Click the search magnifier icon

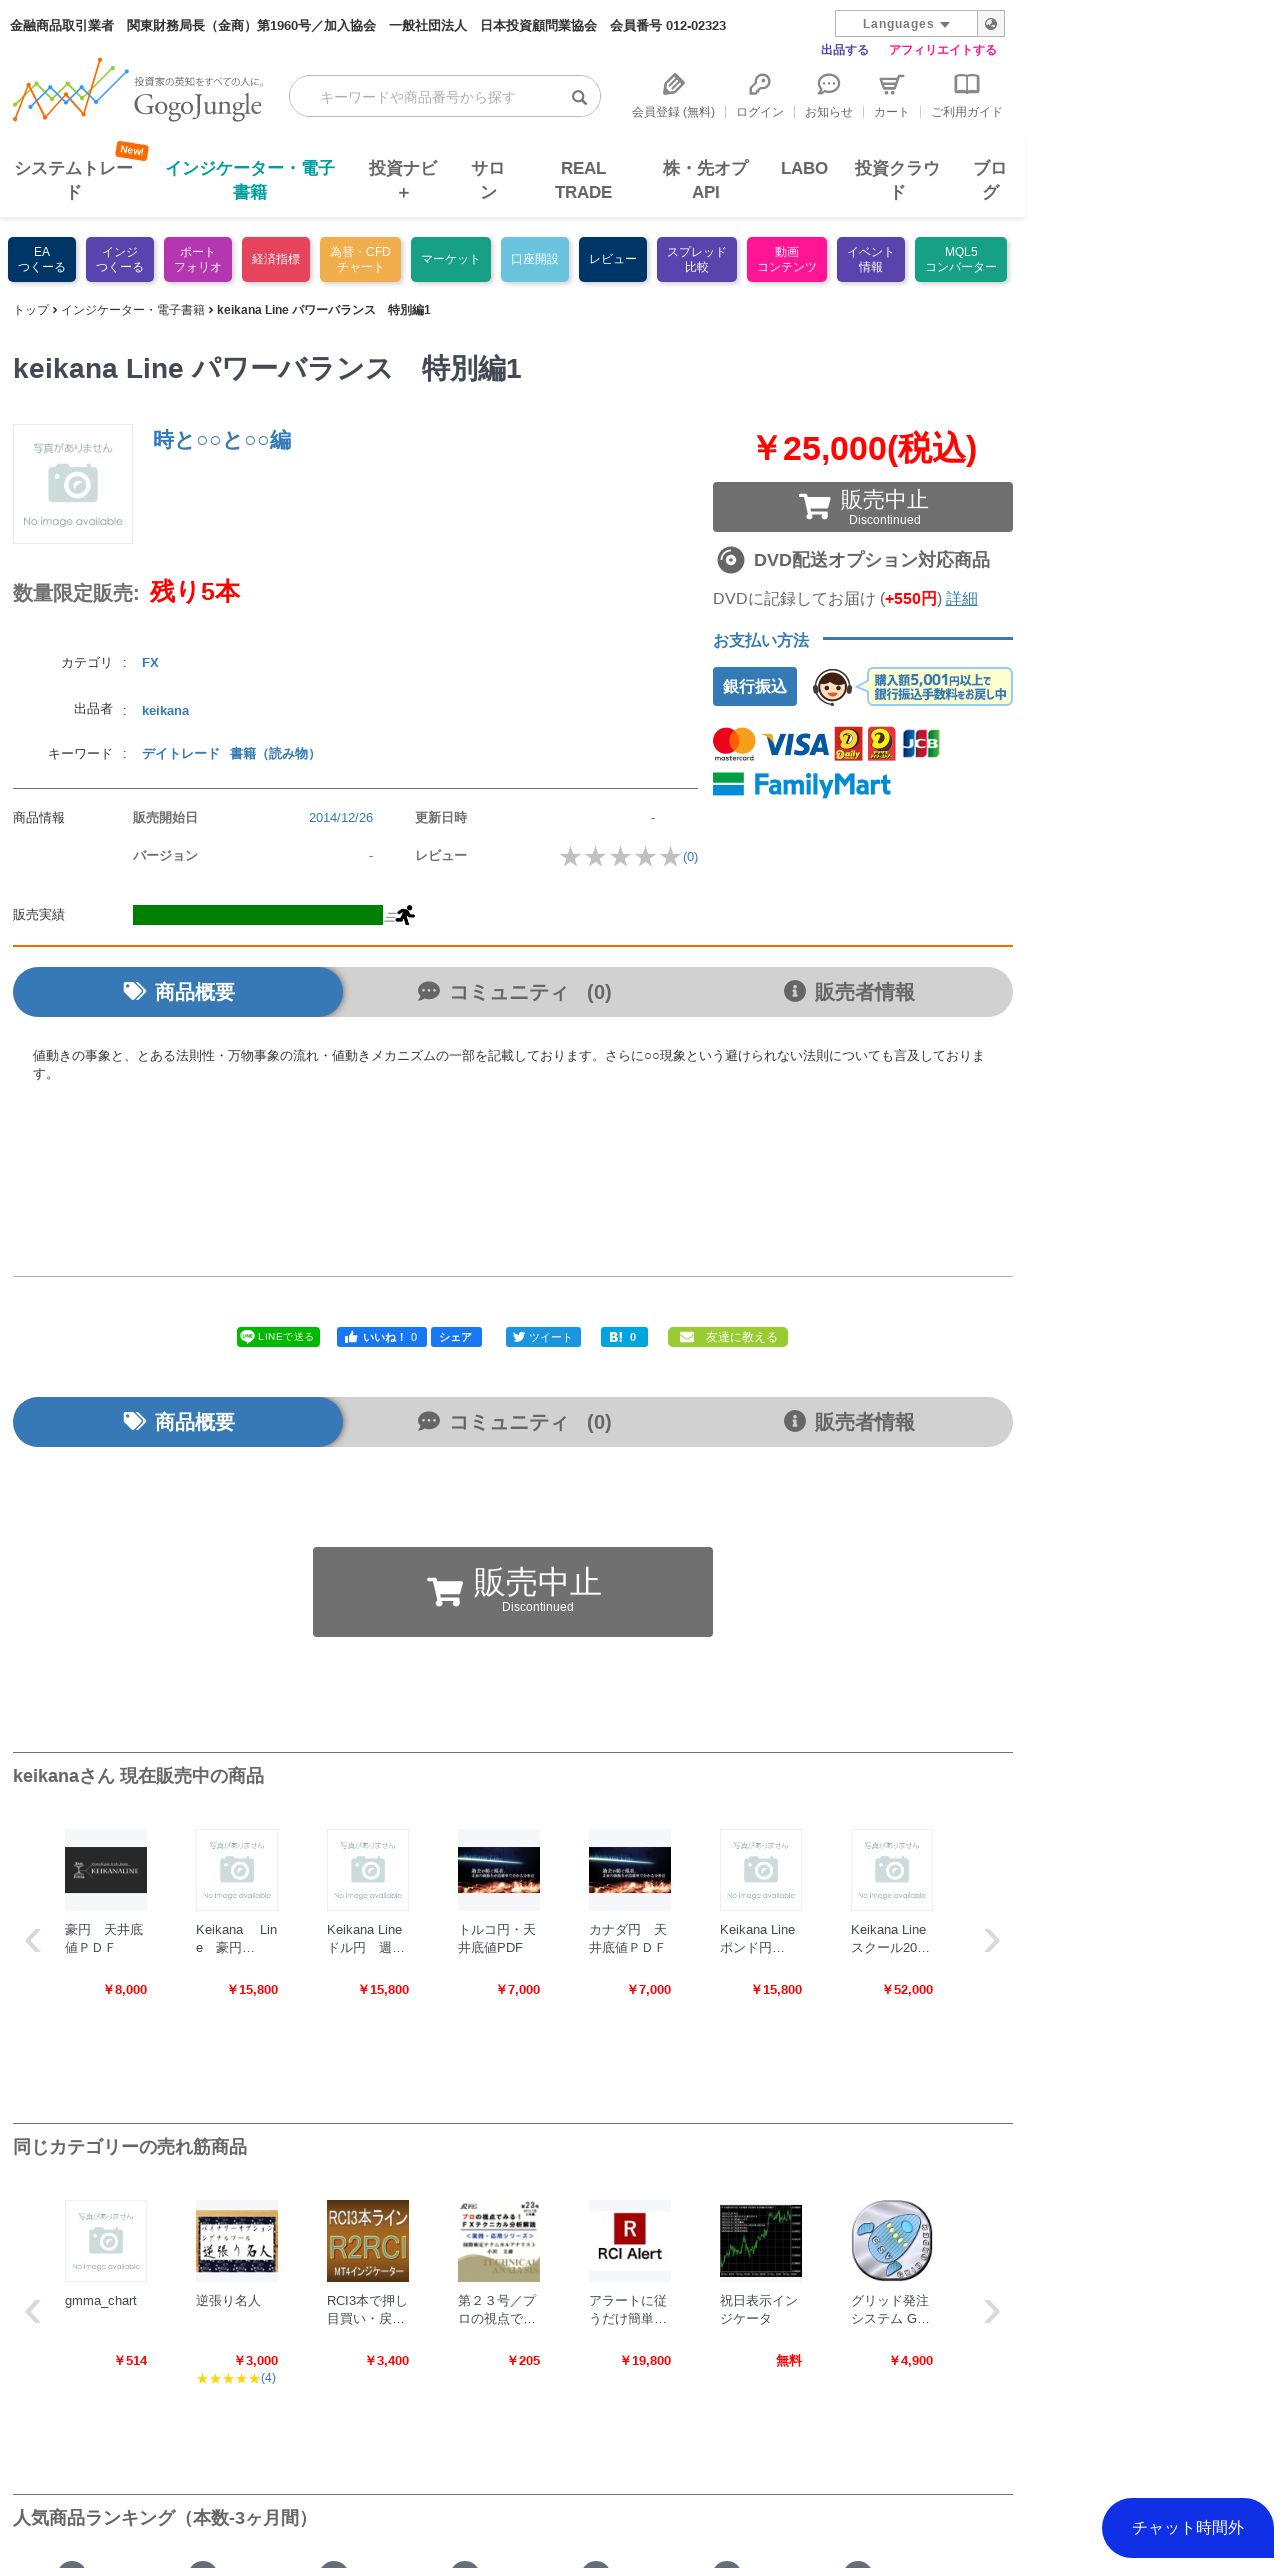click(x=579, y=97)
